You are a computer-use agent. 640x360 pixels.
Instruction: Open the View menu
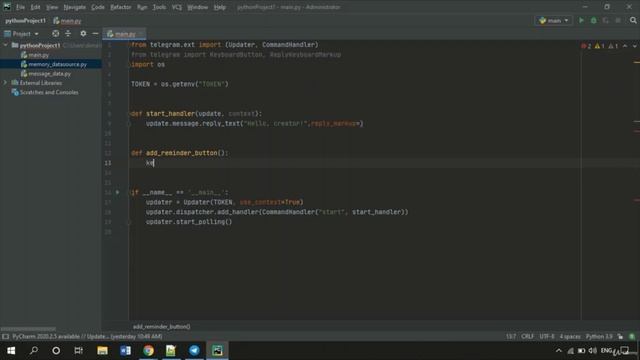52,7
